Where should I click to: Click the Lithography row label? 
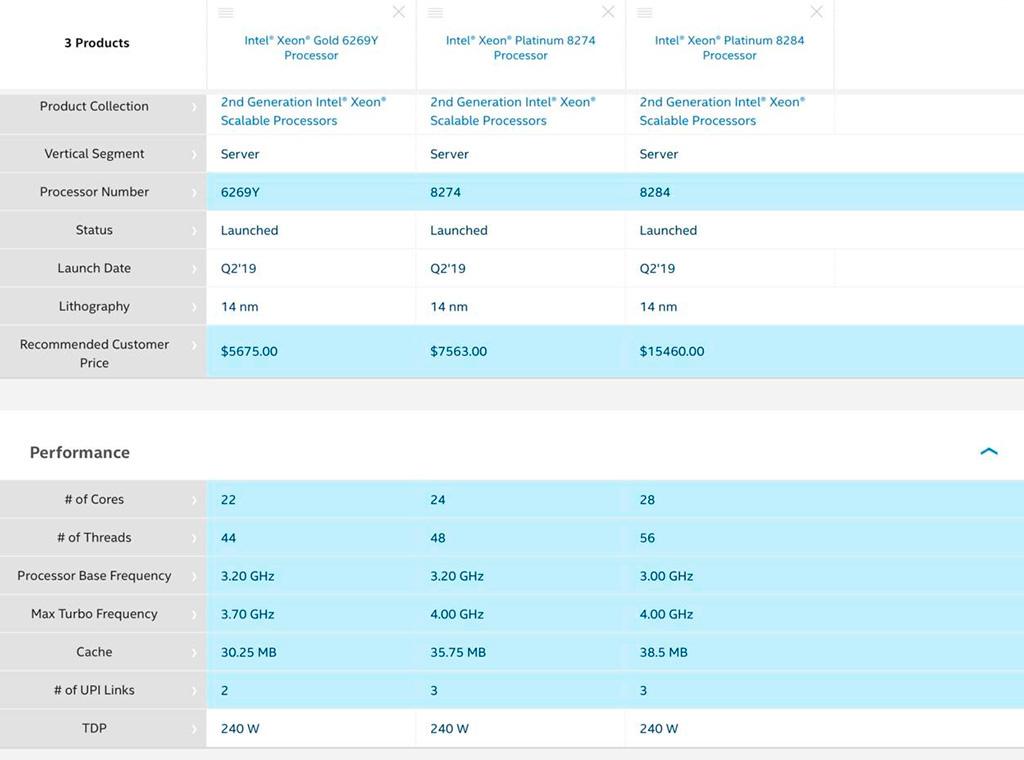[94, 306]
